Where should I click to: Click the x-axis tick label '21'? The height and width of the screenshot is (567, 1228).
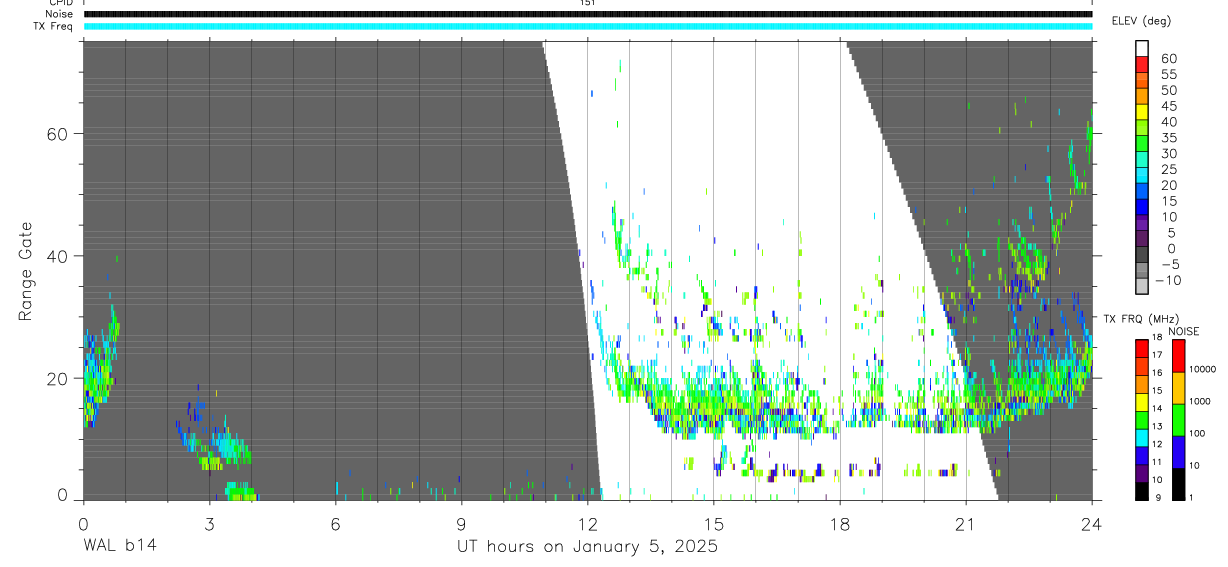965,523
